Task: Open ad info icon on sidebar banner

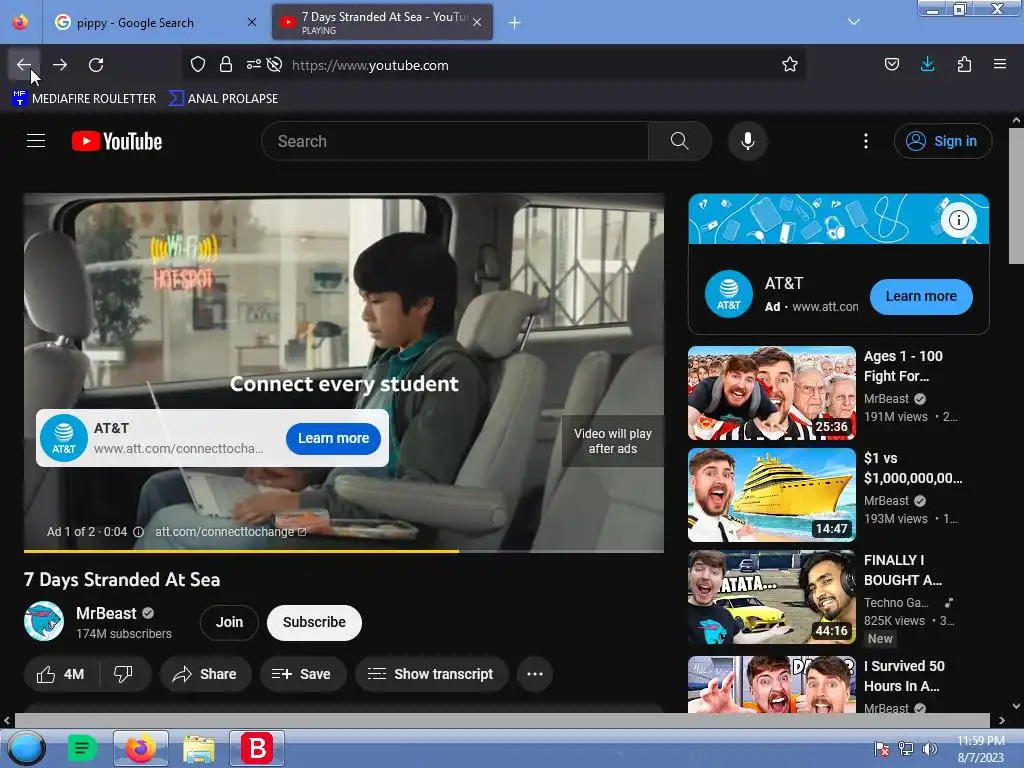Action: [958, 220]
